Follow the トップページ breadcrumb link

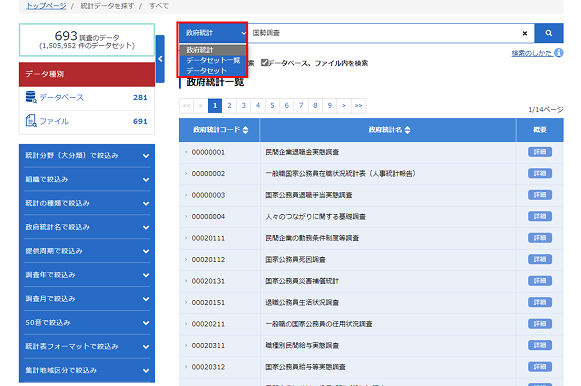click(46, 6)
